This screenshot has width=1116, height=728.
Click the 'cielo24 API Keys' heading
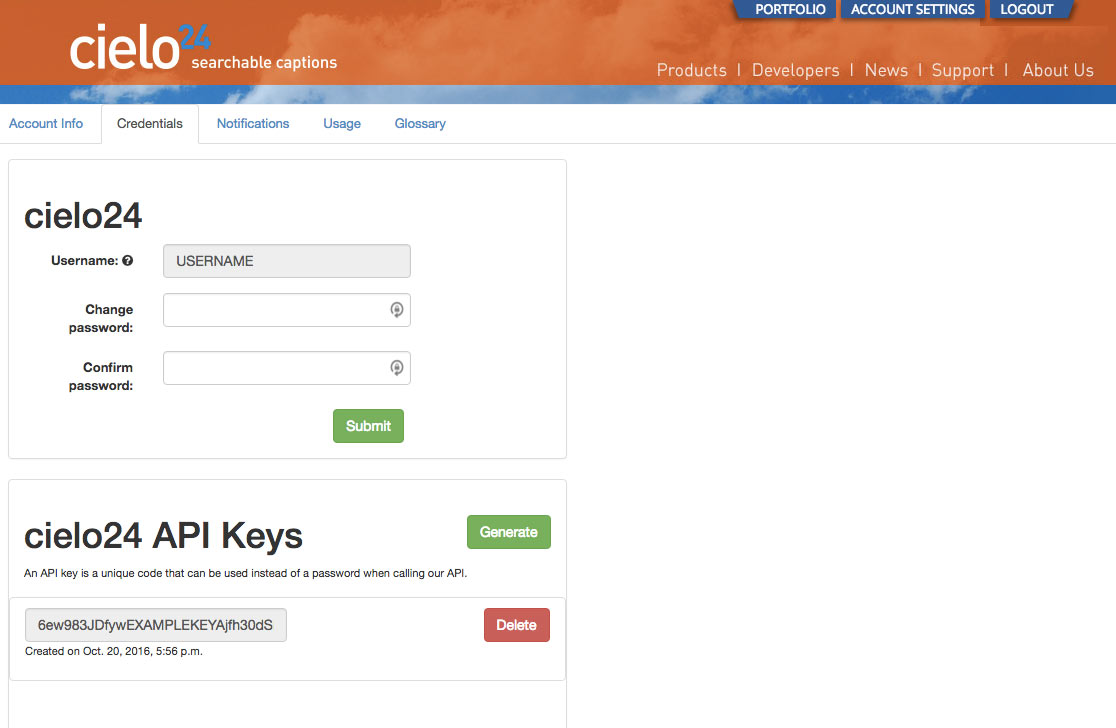click(163, 536)
